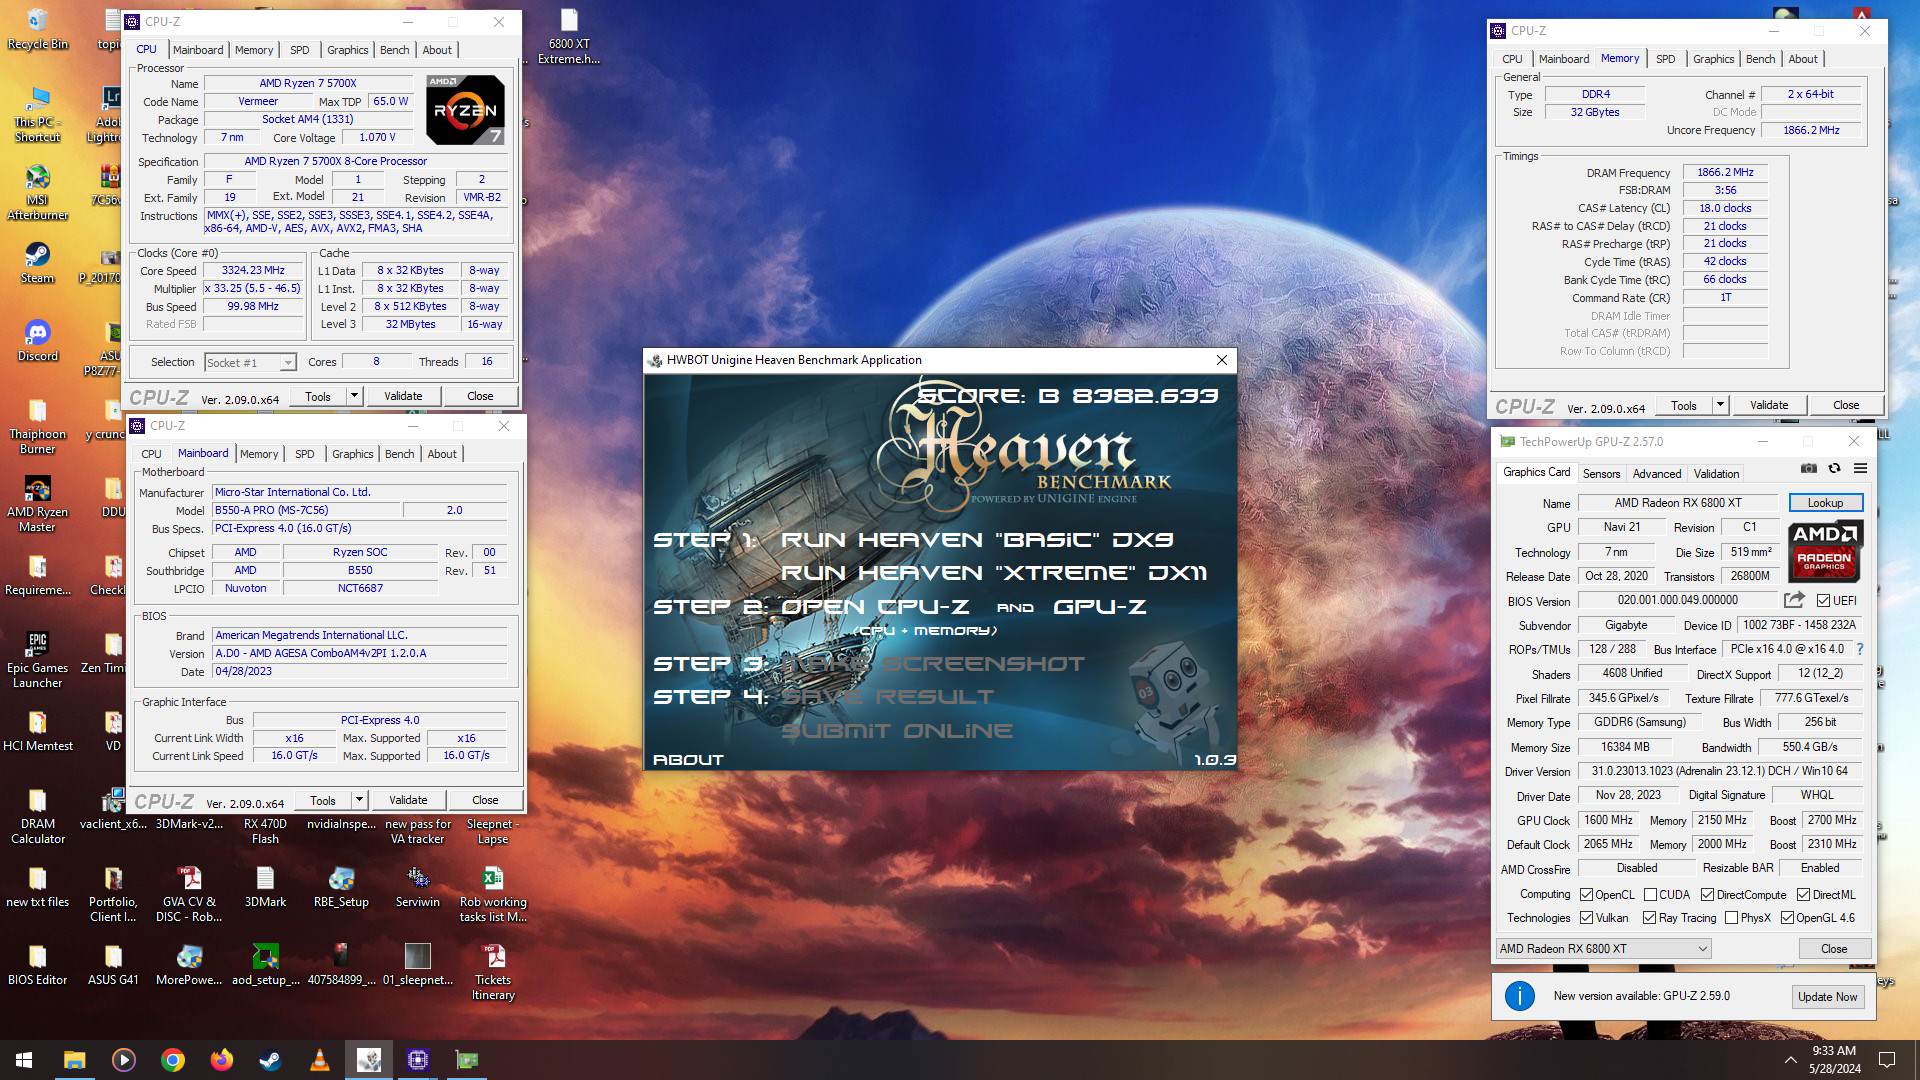
Task: Click Run Heaven Xtreme DX11 link
Action: click(994, 573)
